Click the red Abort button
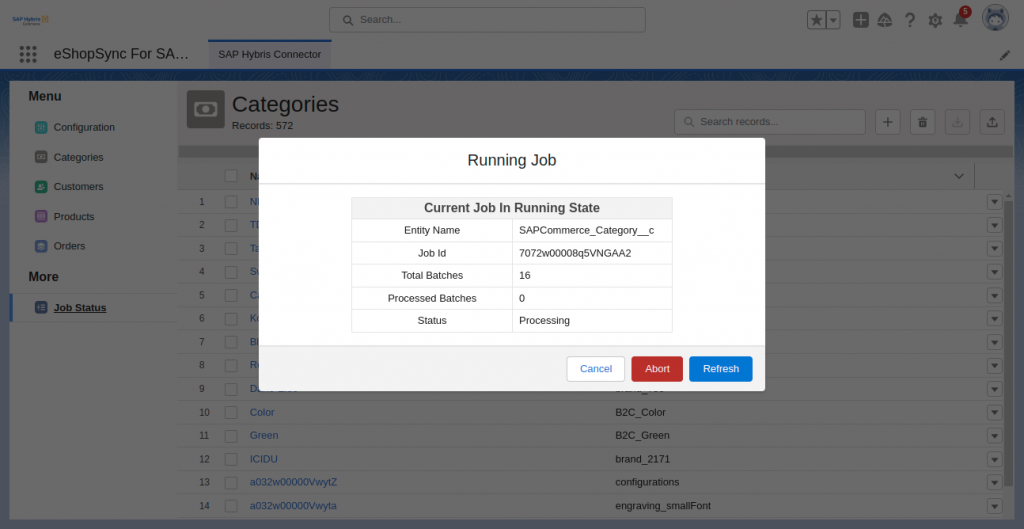1024x529 pixels. (657, 369)
